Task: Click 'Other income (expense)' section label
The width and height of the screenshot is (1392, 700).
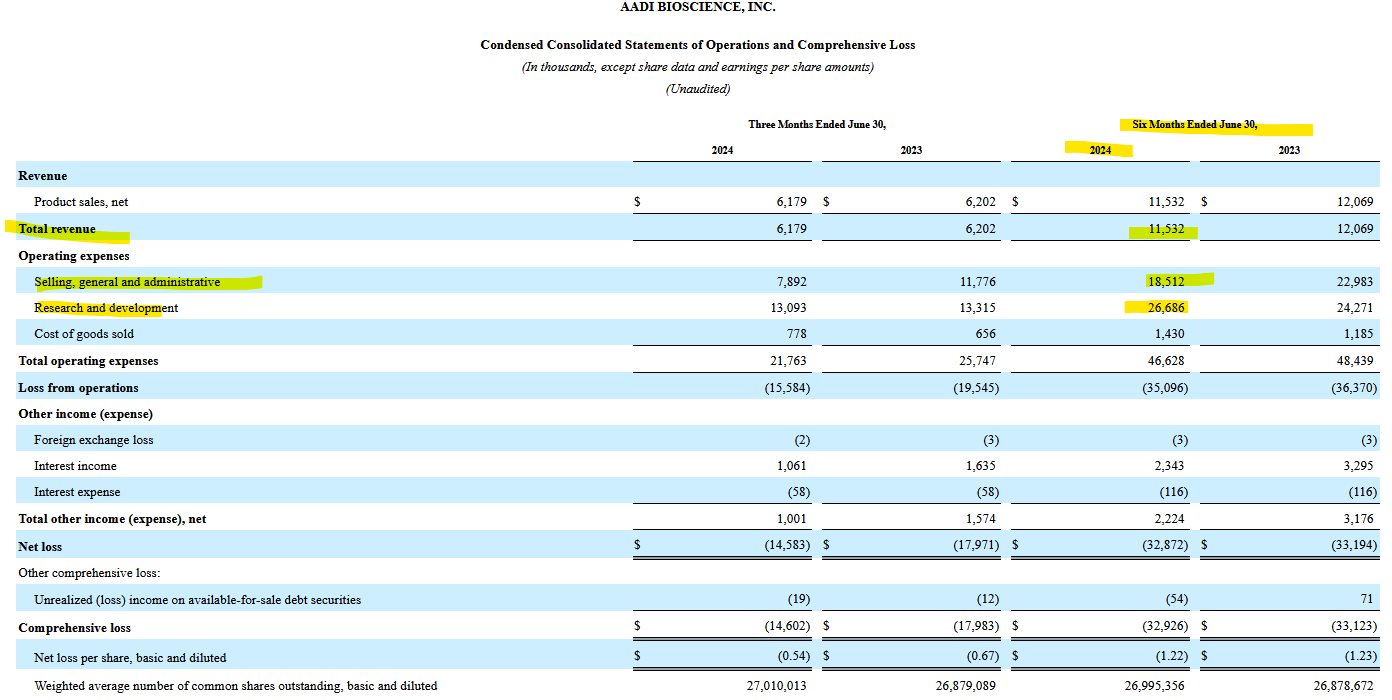Action: click(85, 414)
